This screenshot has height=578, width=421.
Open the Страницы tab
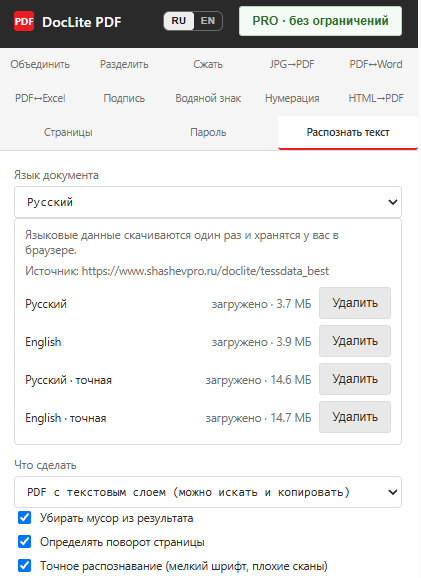[68, 132]
